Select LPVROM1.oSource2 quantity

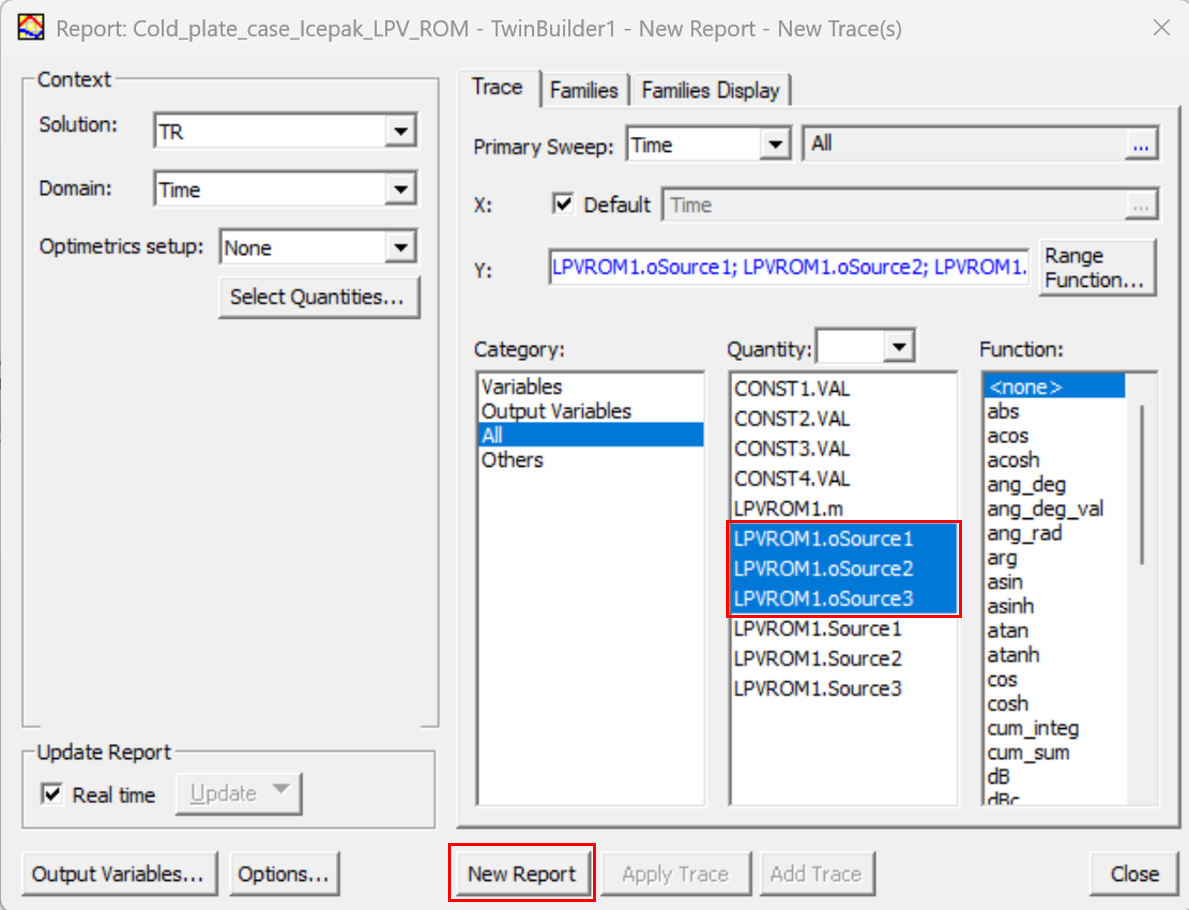(843, 568)
